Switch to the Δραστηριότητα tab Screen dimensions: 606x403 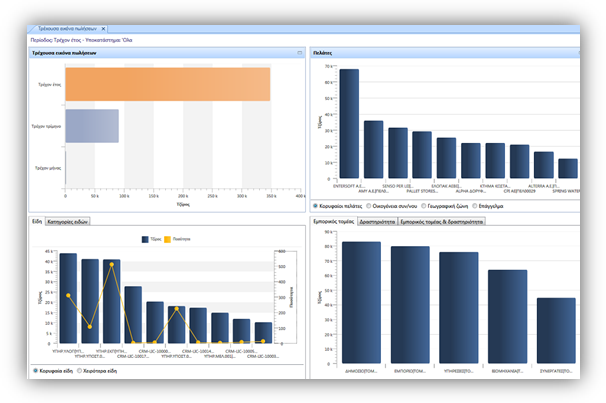tap(377, 222)
